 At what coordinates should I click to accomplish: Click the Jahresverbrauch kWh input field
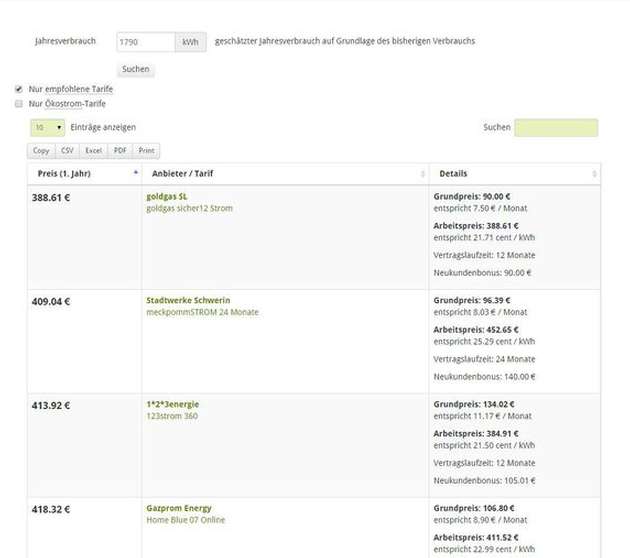coord(146,42)
